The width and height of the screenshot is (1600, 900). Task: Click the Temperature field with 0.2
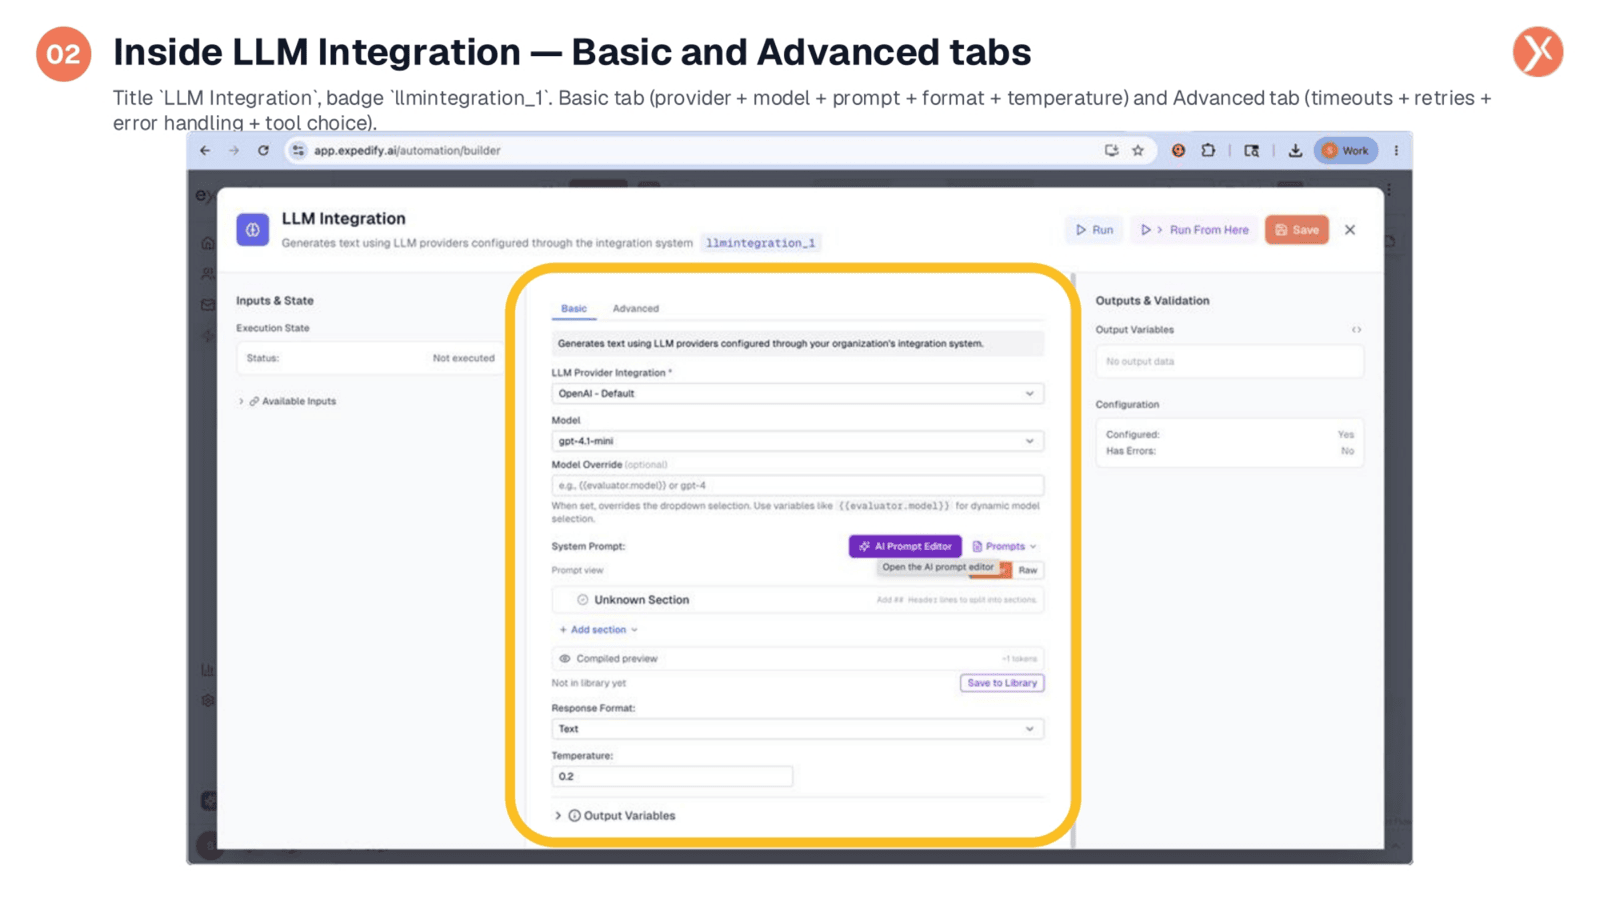point(672,776)
